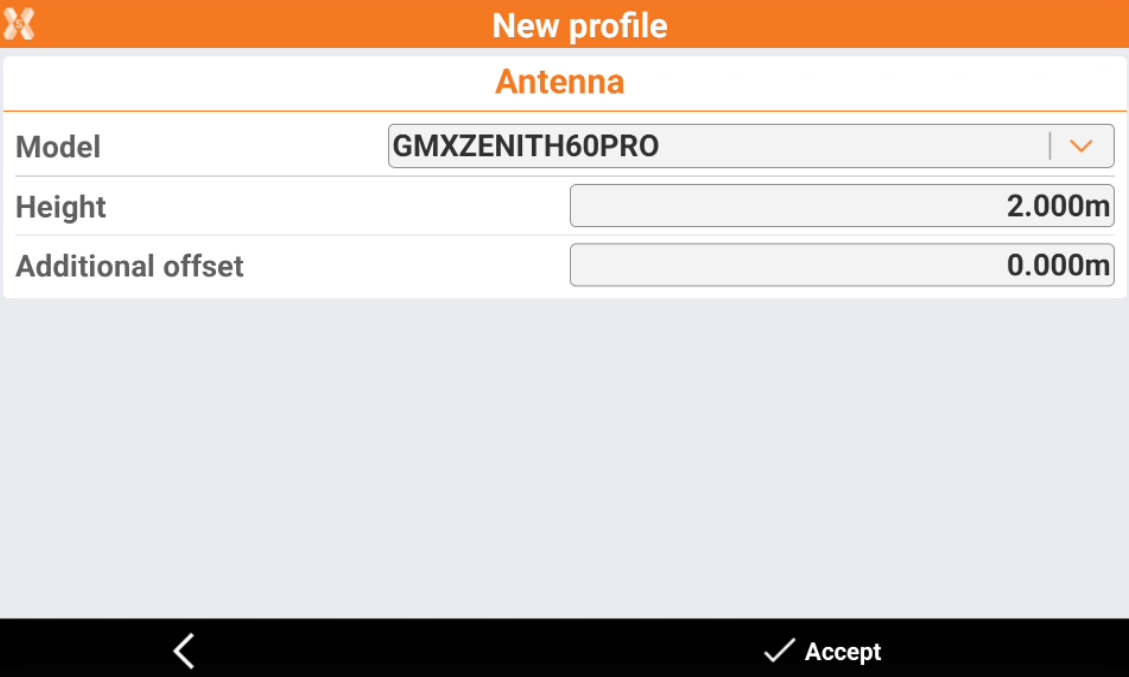Click the Additional offset label
Screen dimensions: 1129x677
(x=130, y=266)
